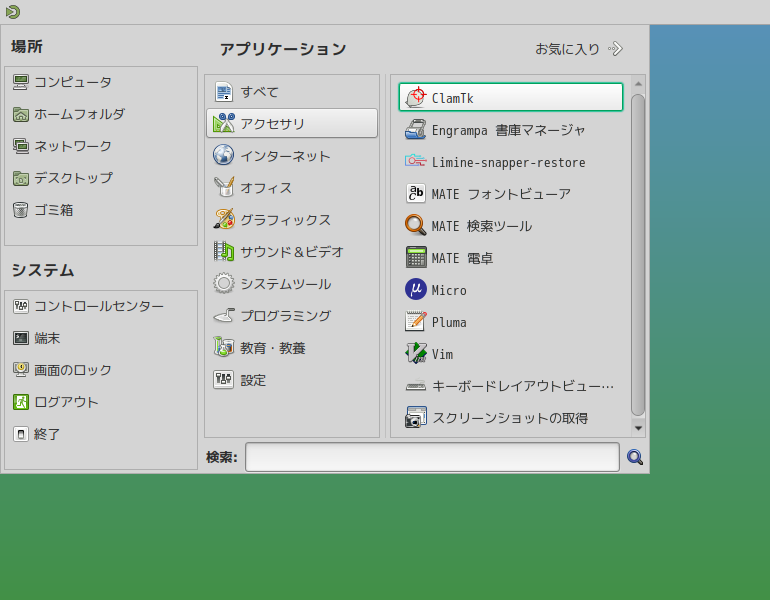Open the コンピュータ computer icon
770x600 pixels.
click(x=21, y=82)
